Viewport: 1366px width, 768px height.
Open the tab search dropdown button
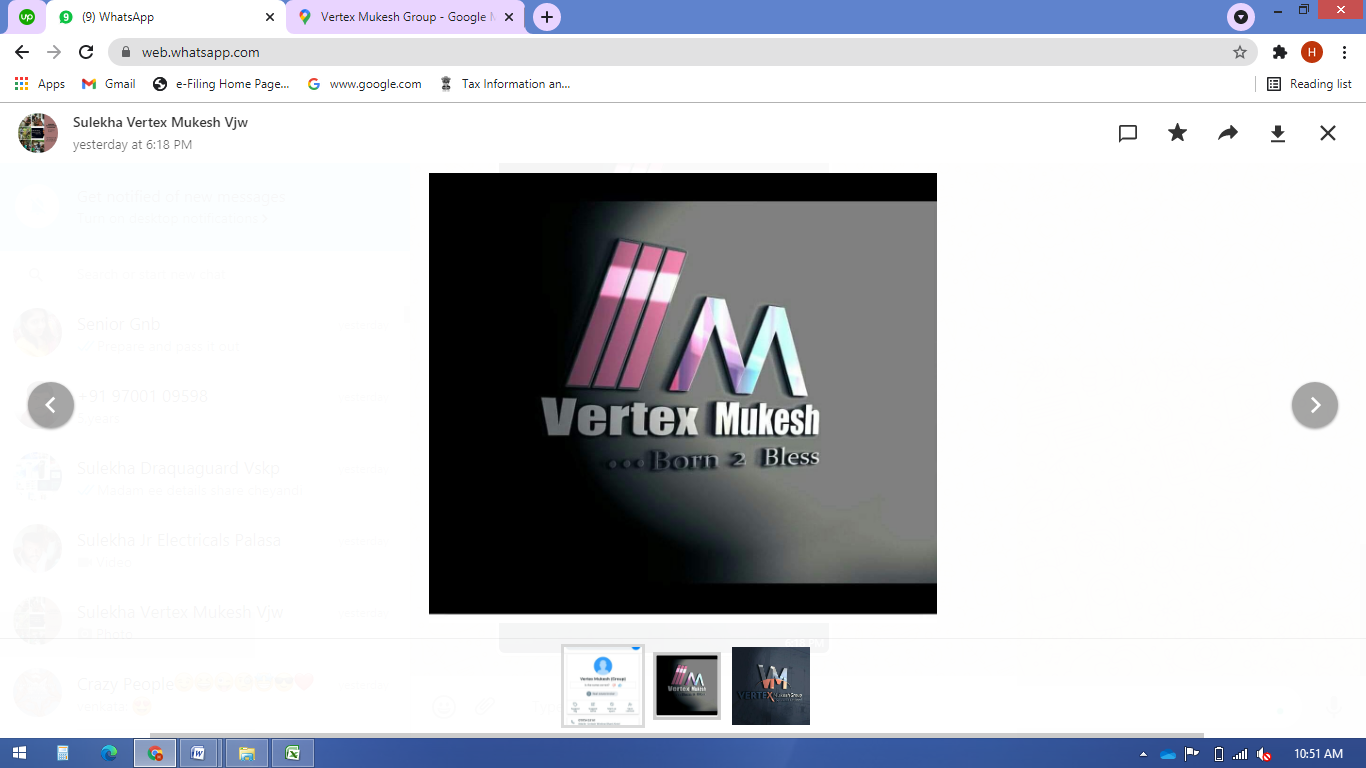tap(1241, 17)
